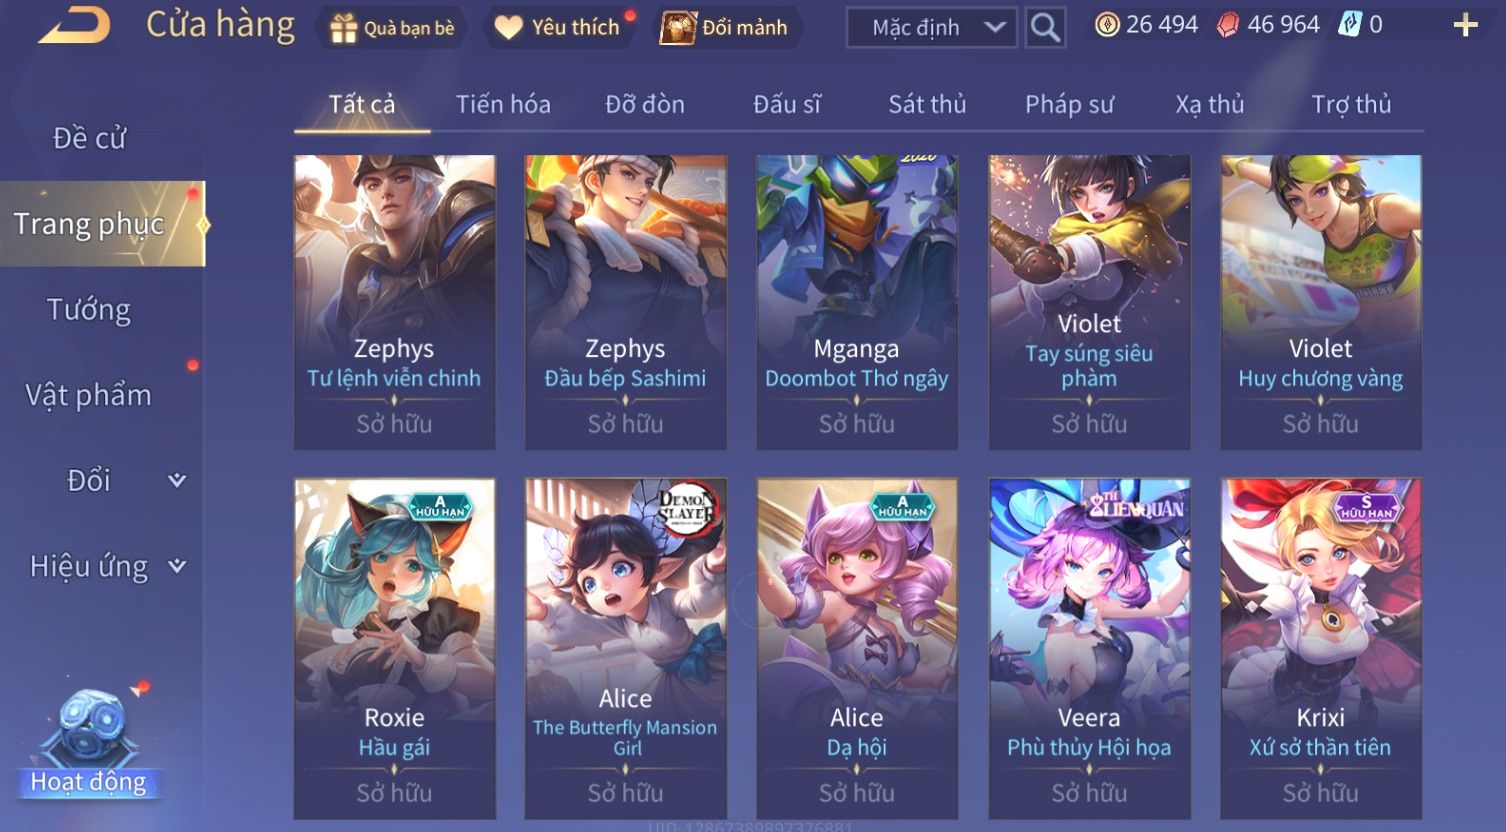Select Đề cử in sidebar
Screen dimensions: 1506x832
pos(89,138)
